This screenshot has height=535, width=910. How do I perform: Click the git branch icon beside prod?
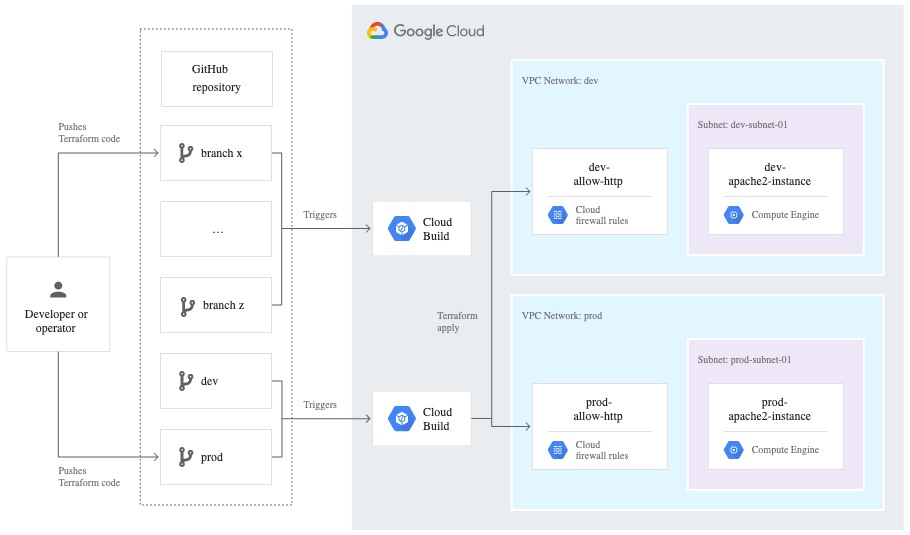pos(186,457)
